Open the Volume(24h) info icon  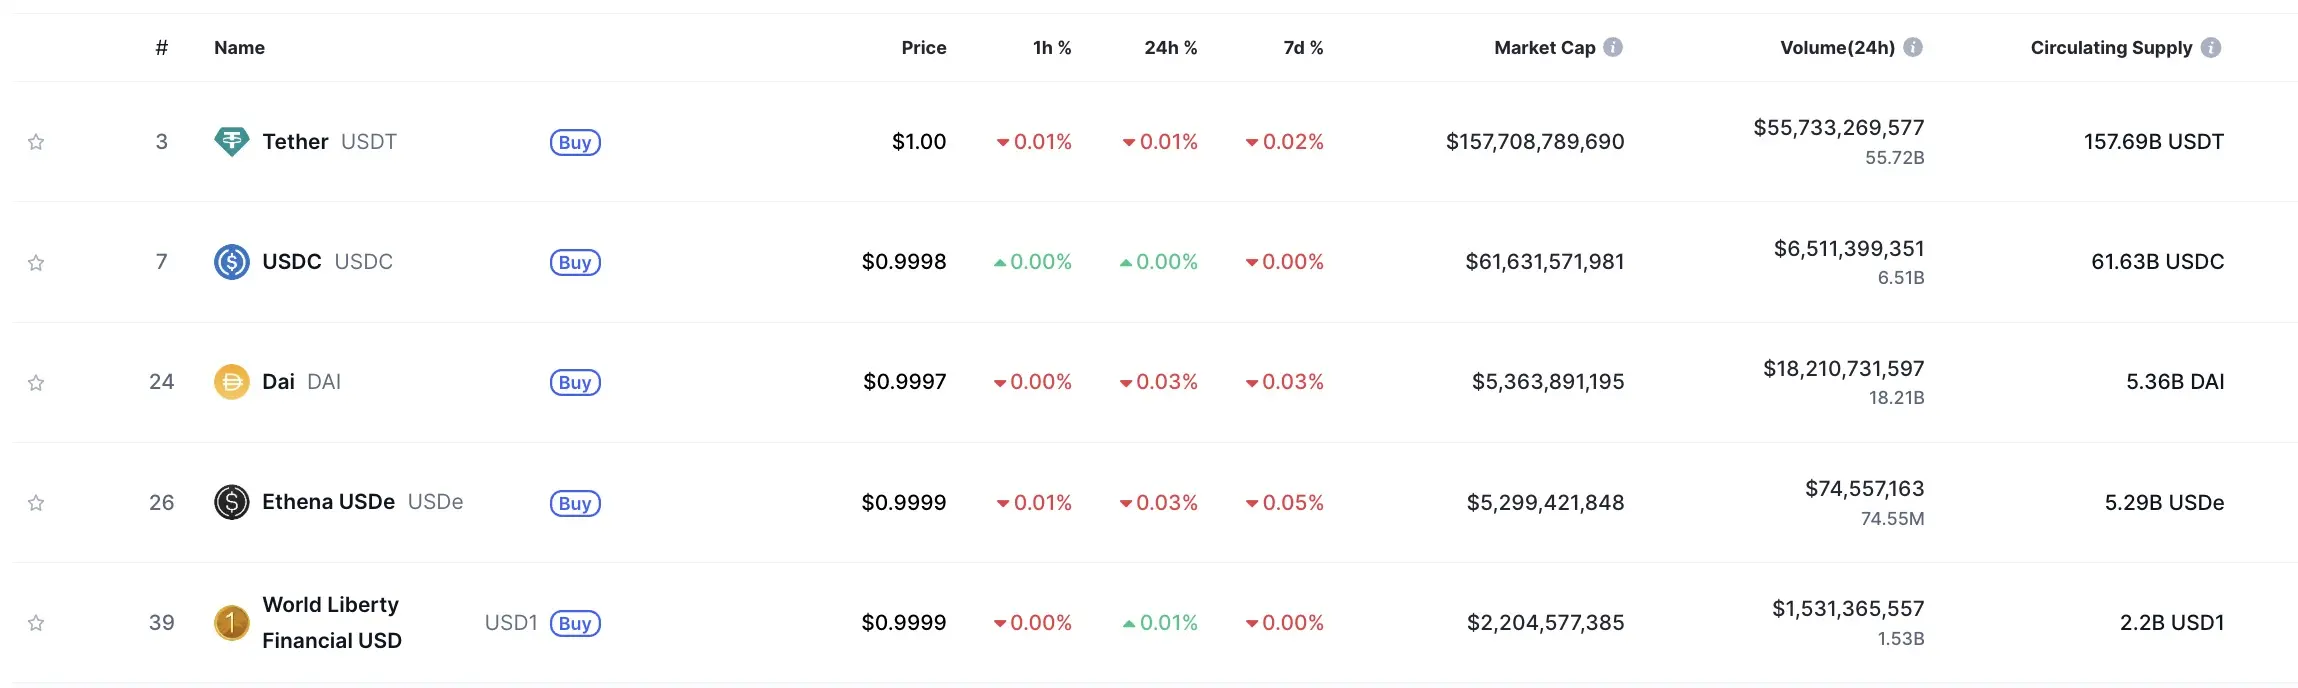coord(1913,47)
